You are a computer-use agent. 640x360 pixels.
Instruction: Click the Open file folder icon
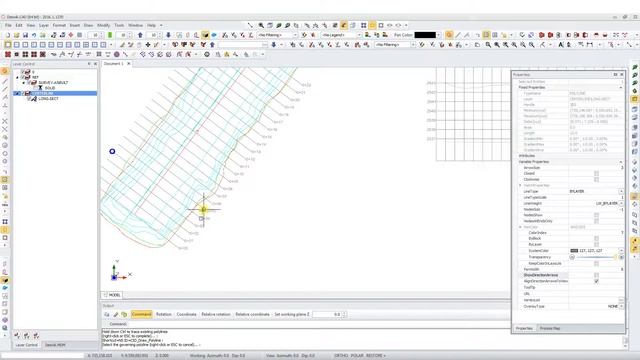[x=17, y=35]
